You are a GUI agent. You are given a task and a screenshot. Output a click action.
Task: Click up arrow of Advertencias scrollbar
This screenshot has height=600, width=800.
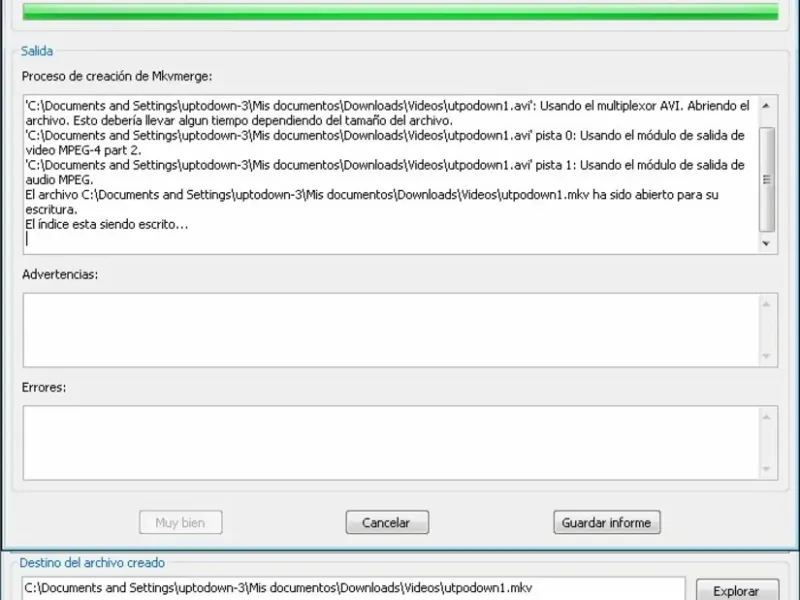(x=766, y=305)
